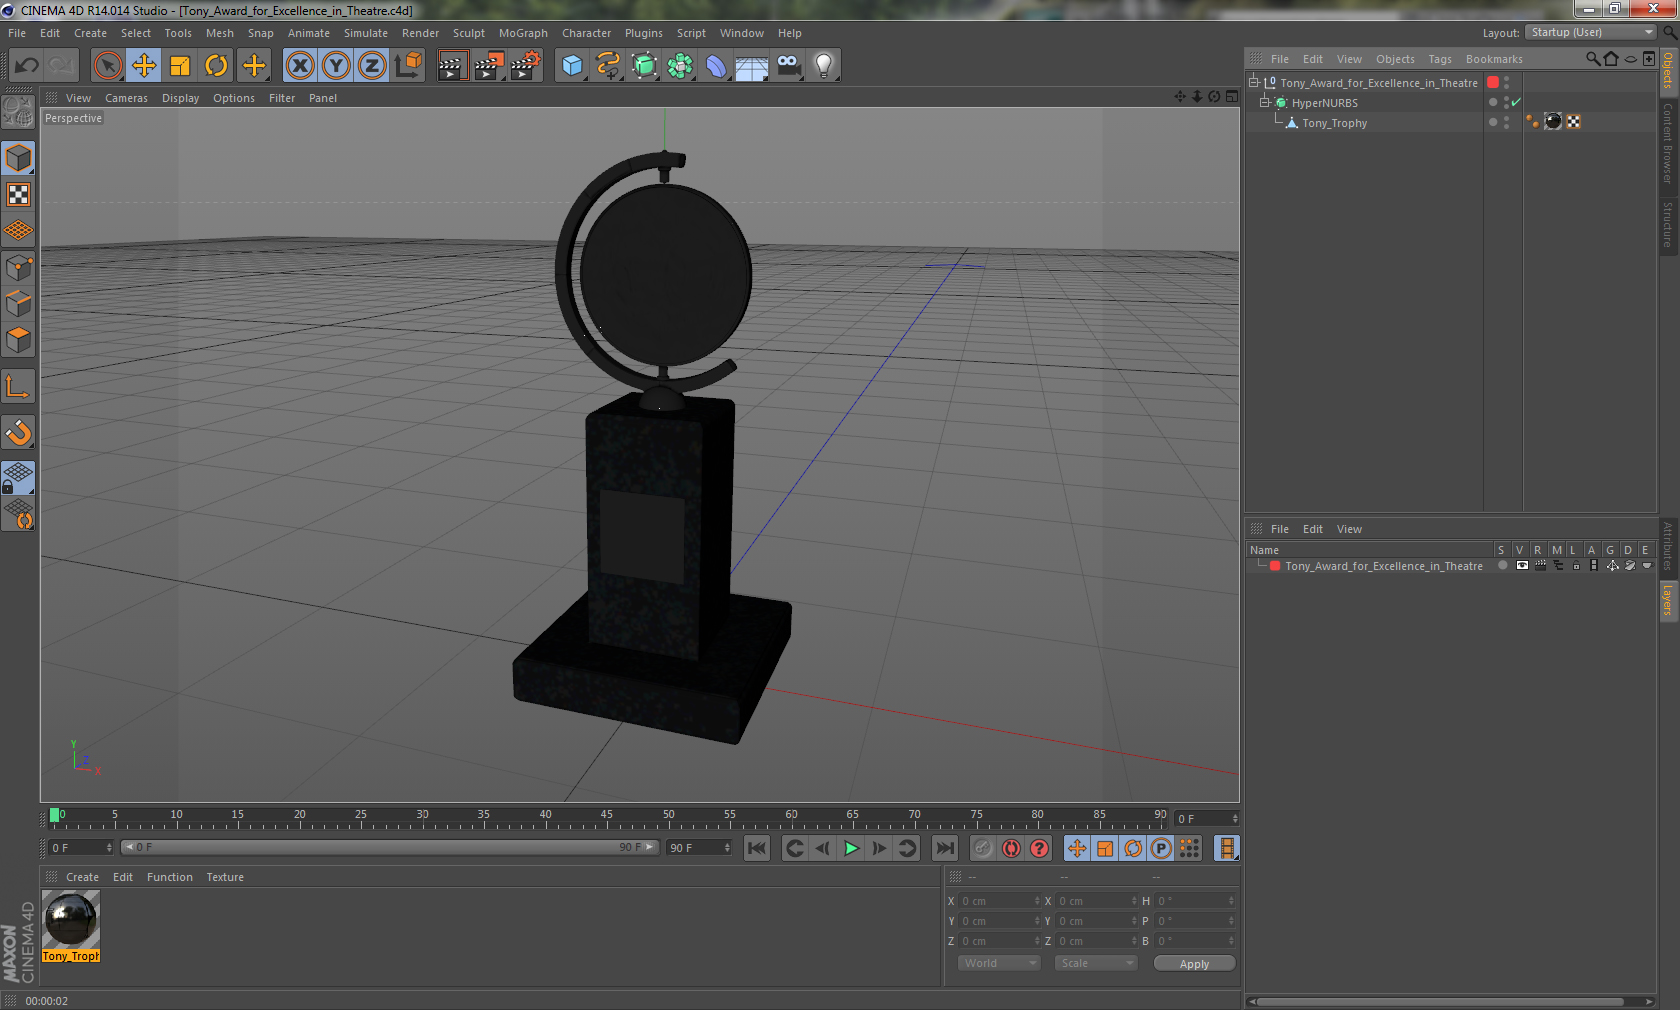Toggle Z-axis lock
1680x1010 pixels.
pyautogui.click(x=372, y=66)
